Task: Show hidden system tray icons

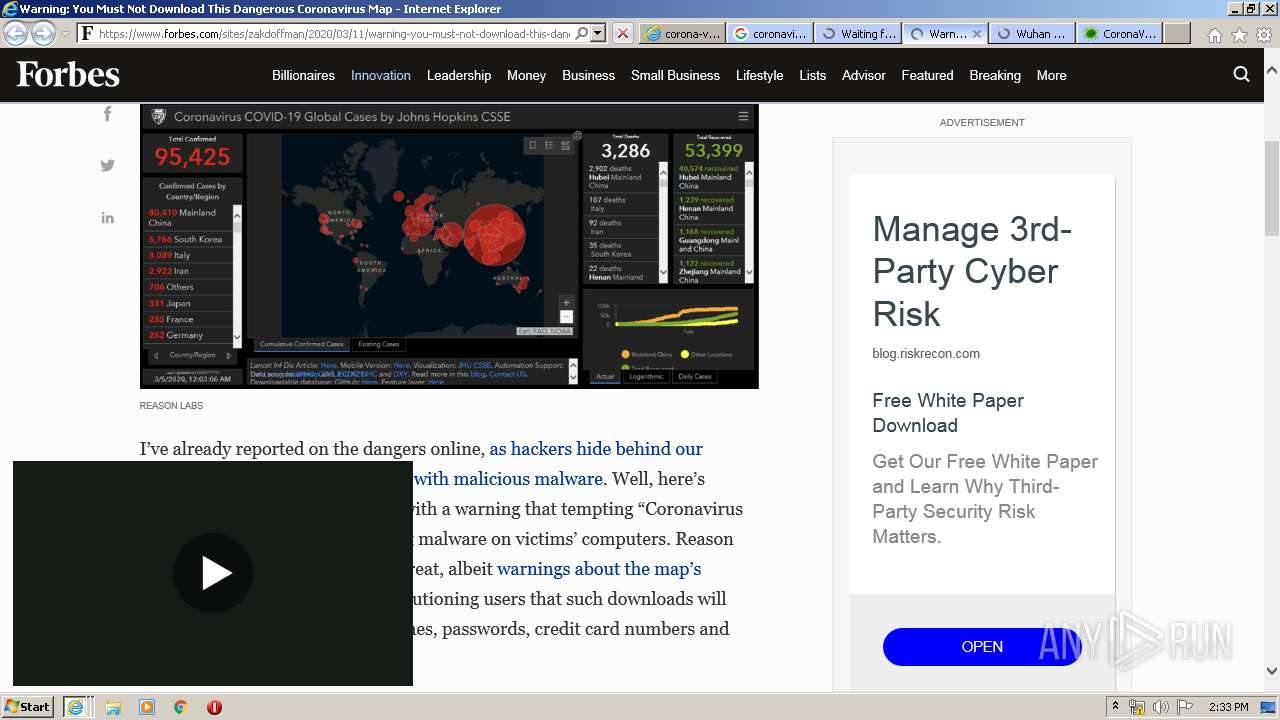Action: click(x=1116, y=707)
